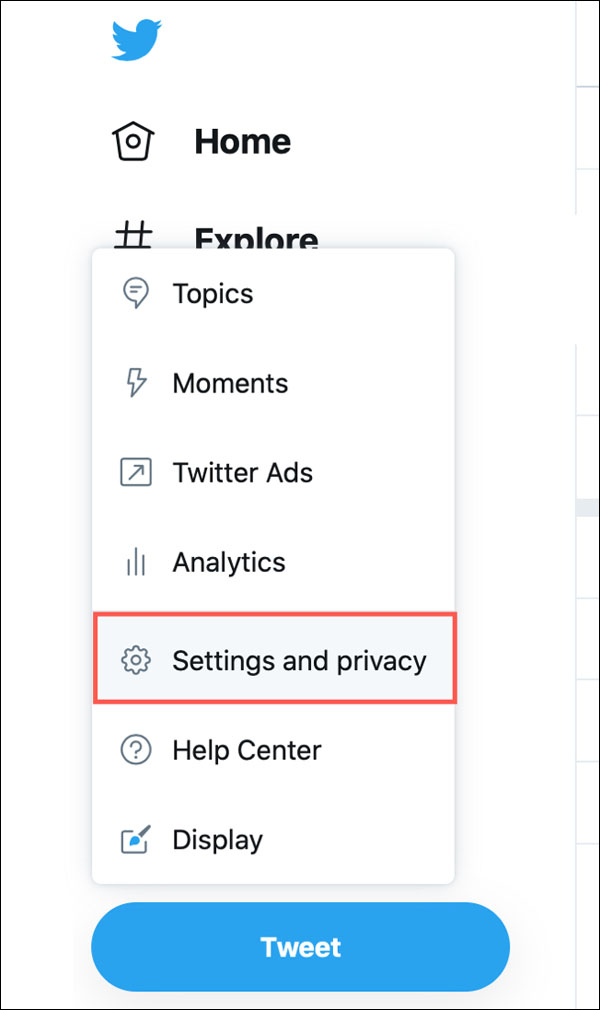Viewport: 600px width, 1010px height.
Task: Click the Settings gear icon
Action: pos(135,661)
